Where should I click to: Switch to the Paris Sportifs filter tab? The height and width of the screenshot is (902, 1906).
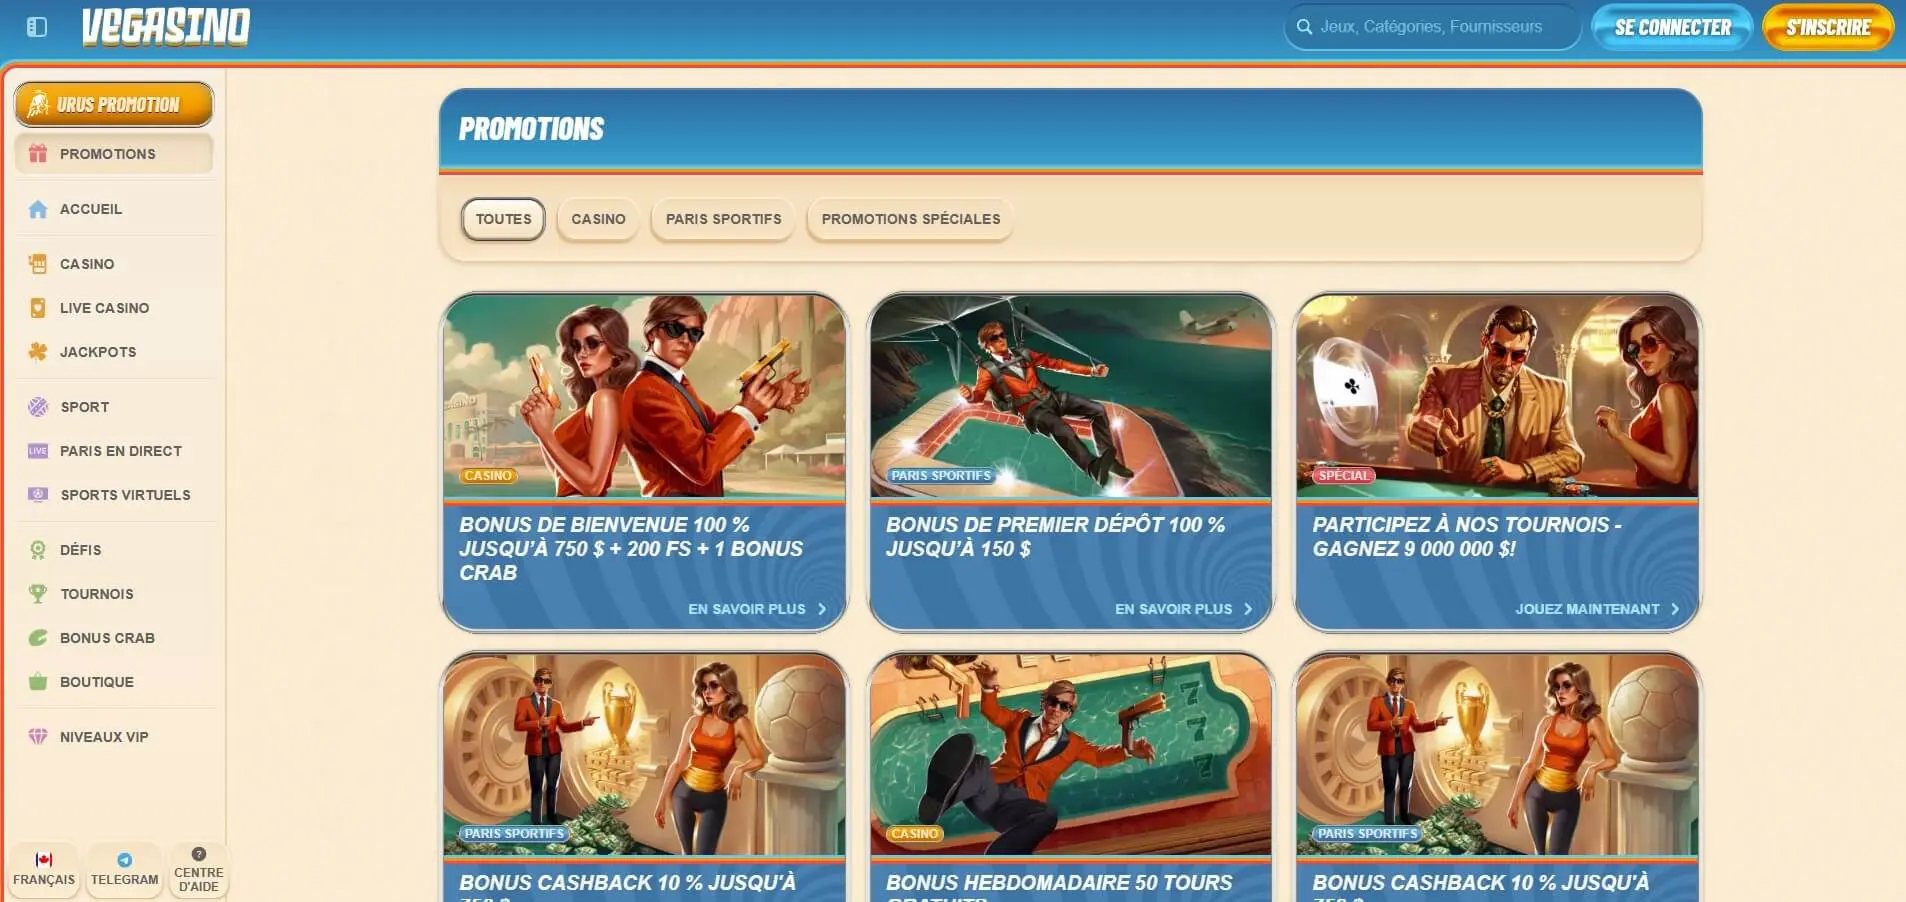click(x=723, y=219)
